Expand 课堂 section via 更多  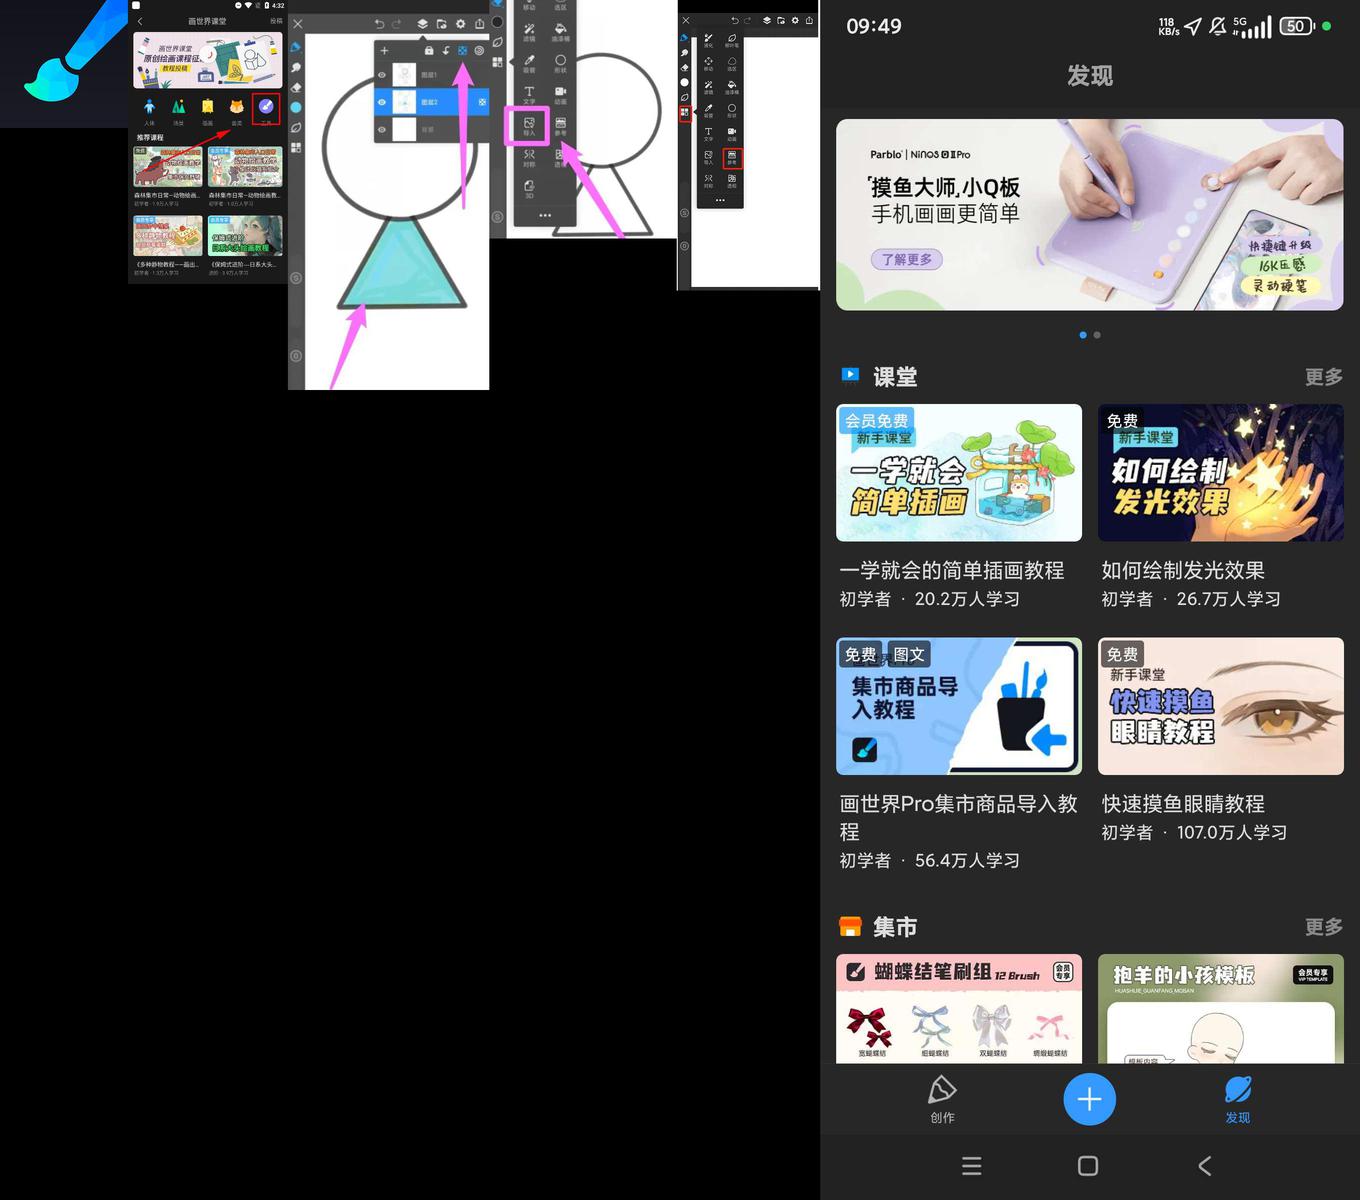click(1322, 377)
